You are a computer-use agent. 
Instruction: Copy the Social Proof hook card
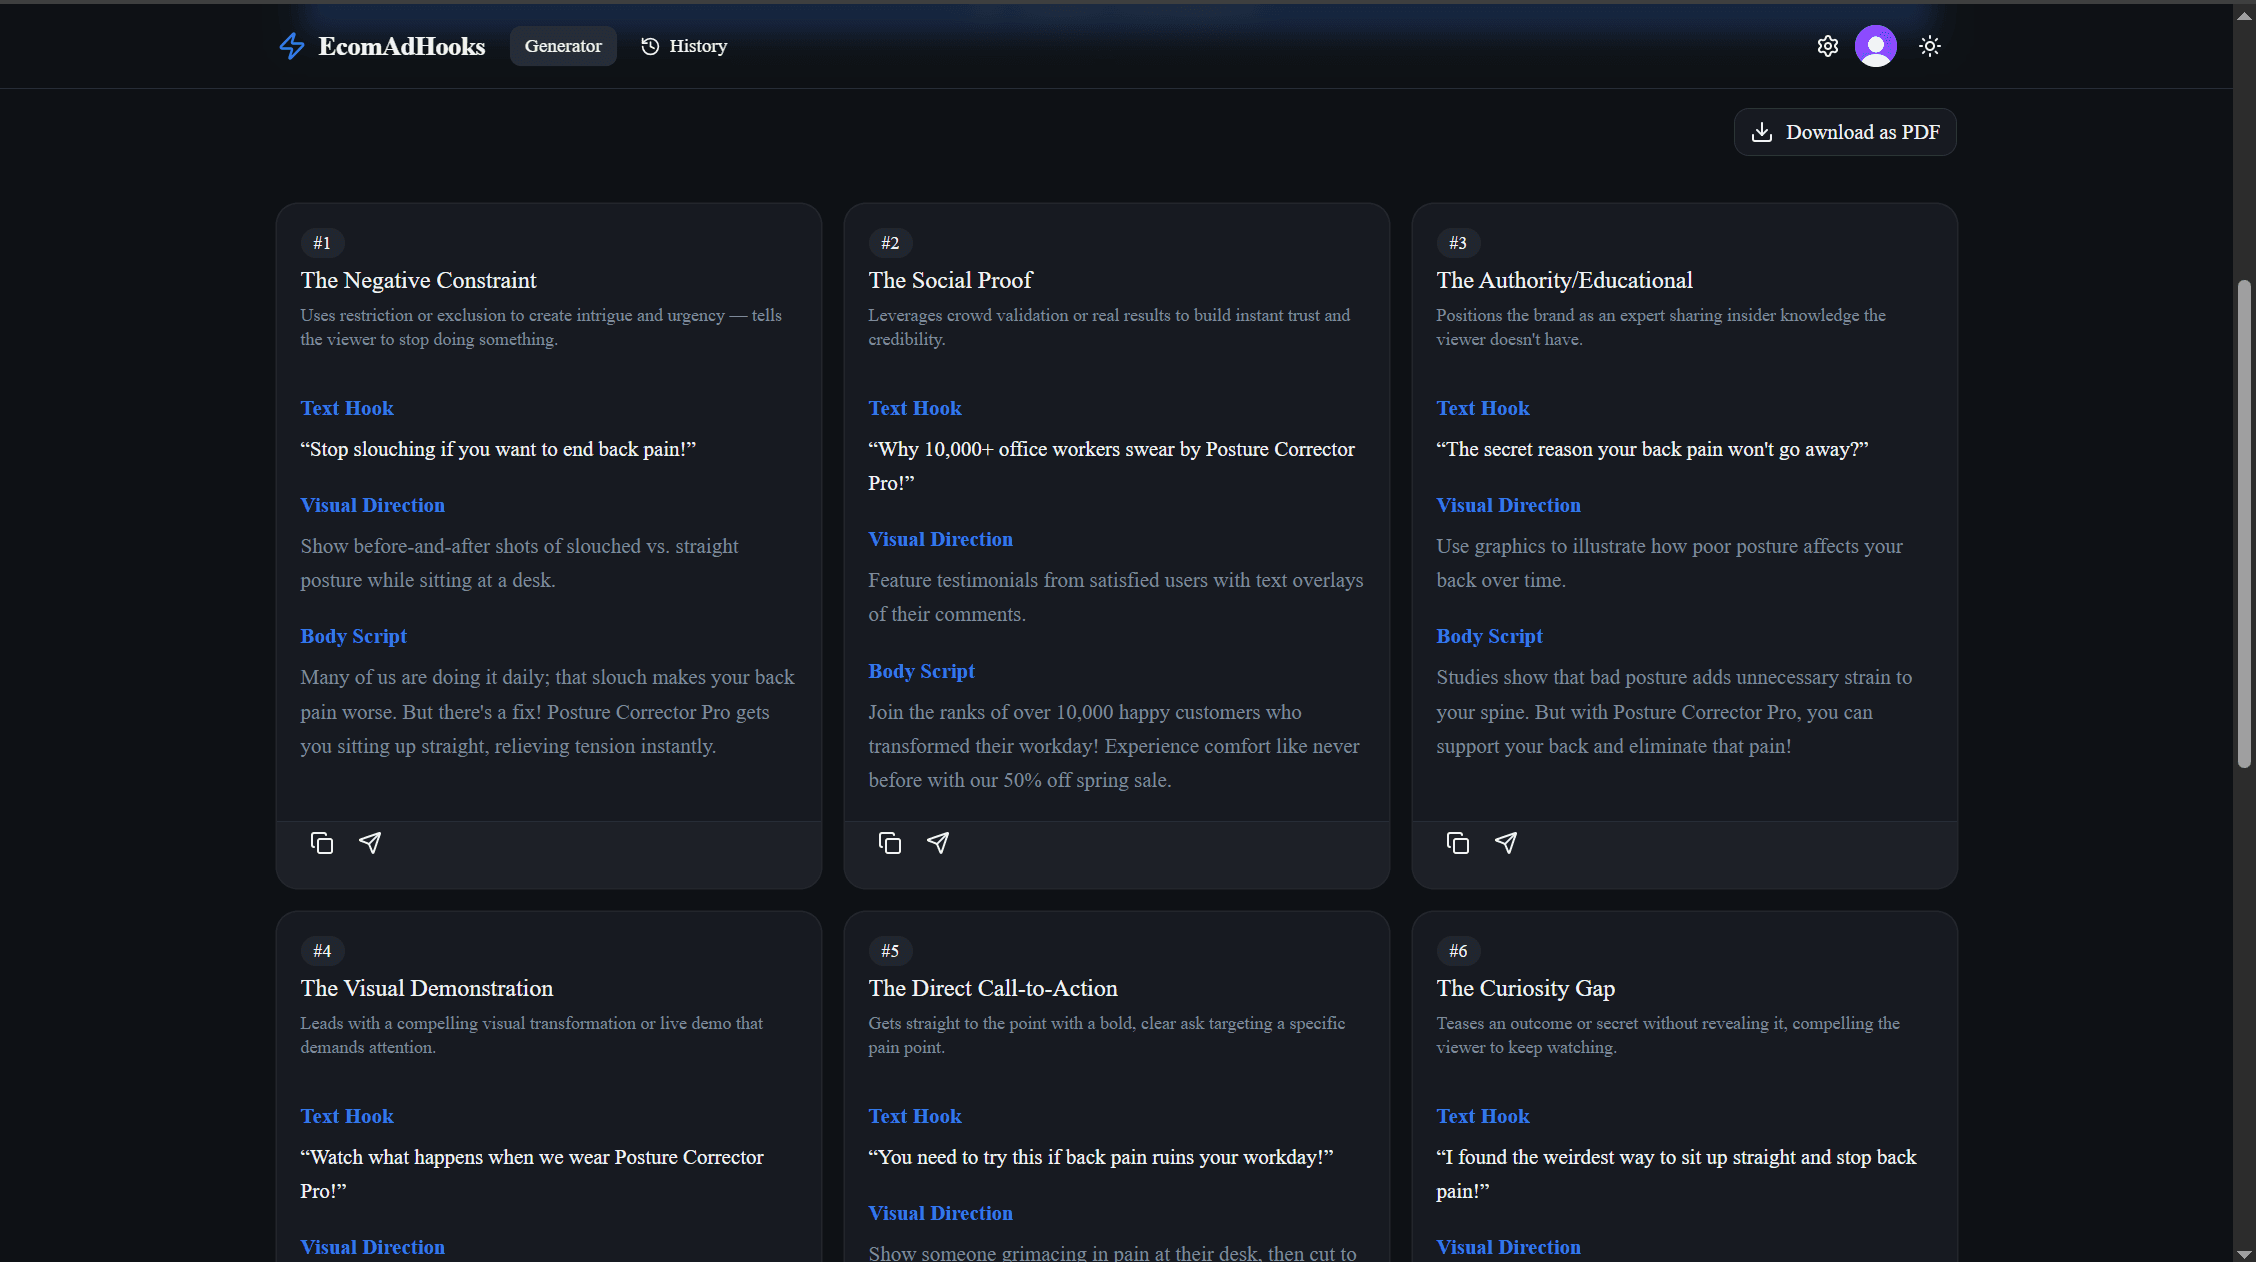[889, 843]
